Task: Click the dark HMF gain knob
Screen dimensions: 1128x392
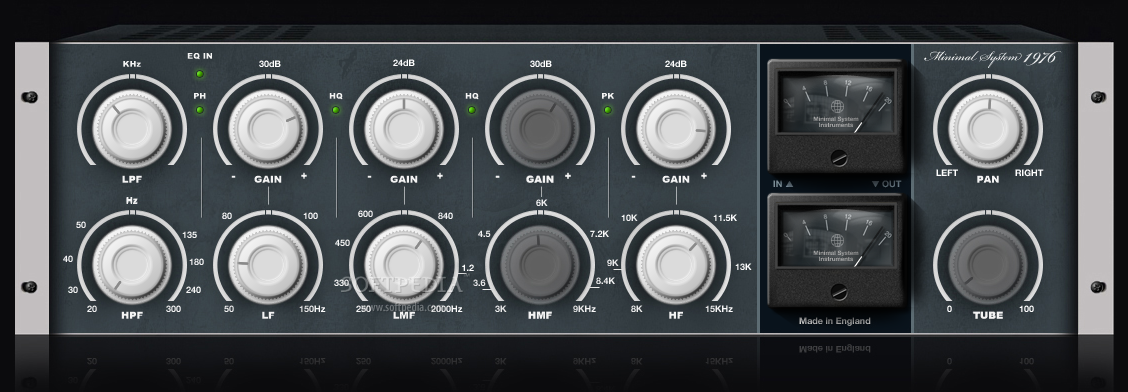Action: [540, 129]
